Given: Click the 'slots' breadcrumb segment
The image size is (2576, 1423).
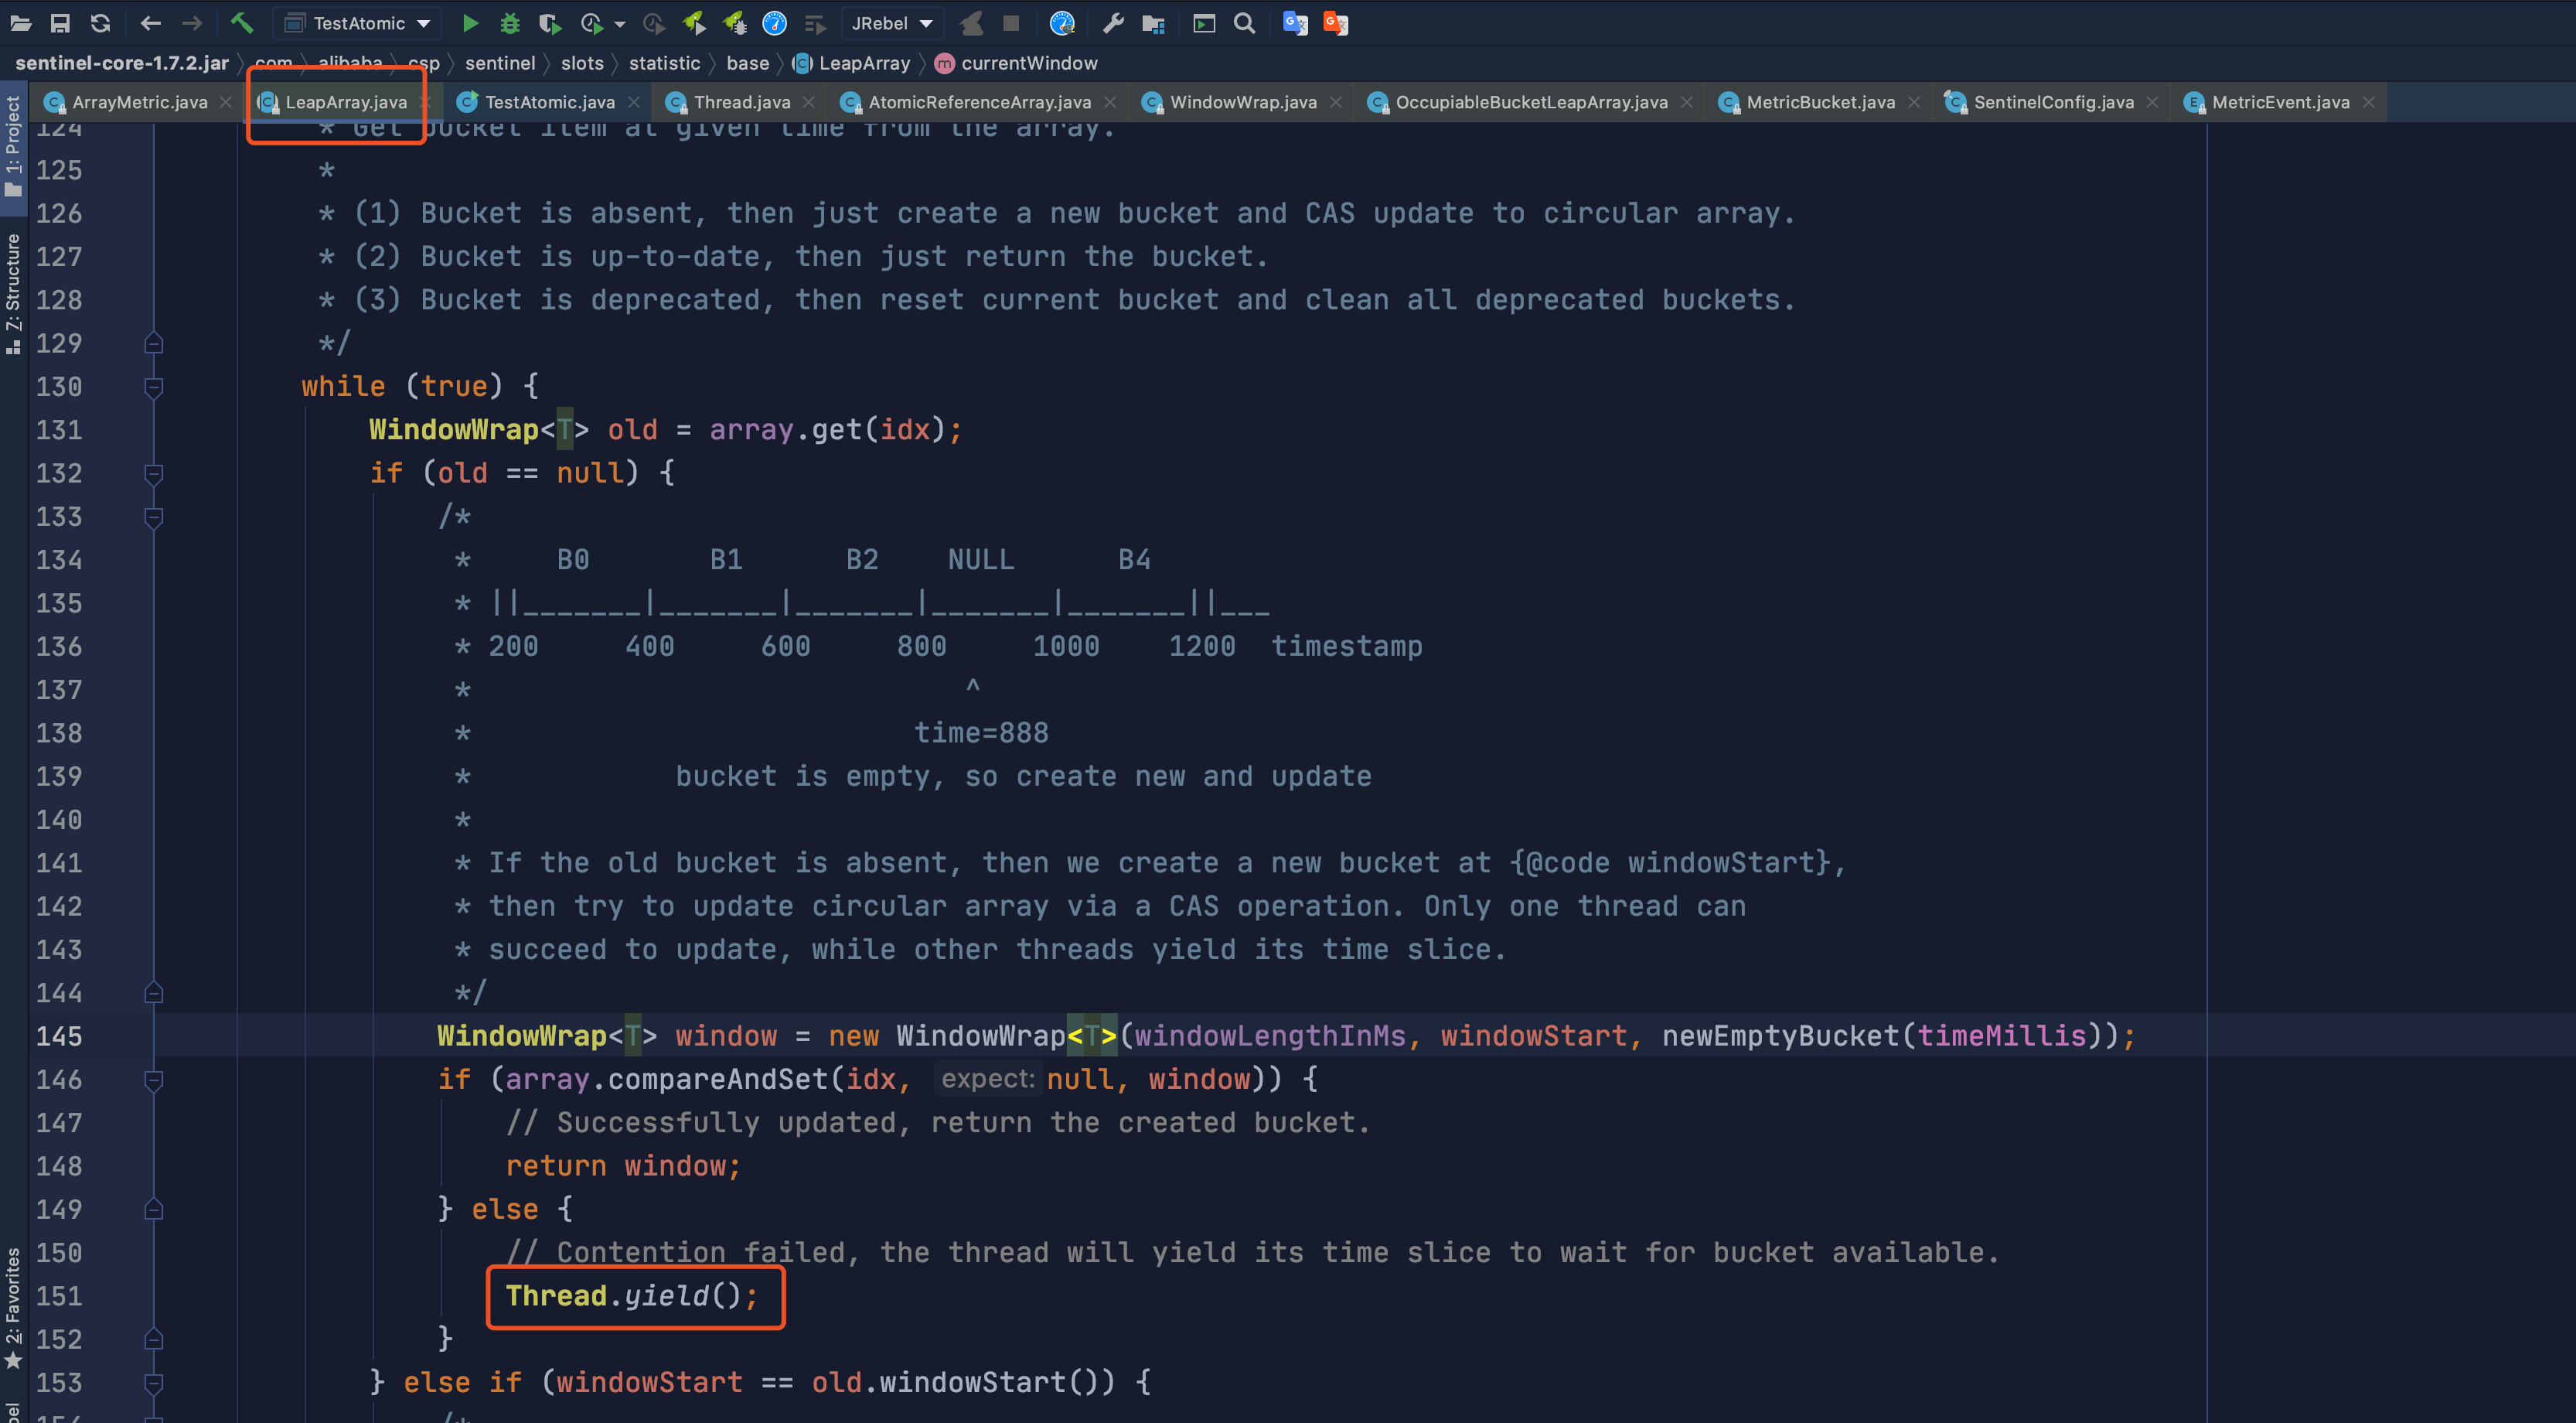Looking at the screenshot, I should tap(582, 63).
